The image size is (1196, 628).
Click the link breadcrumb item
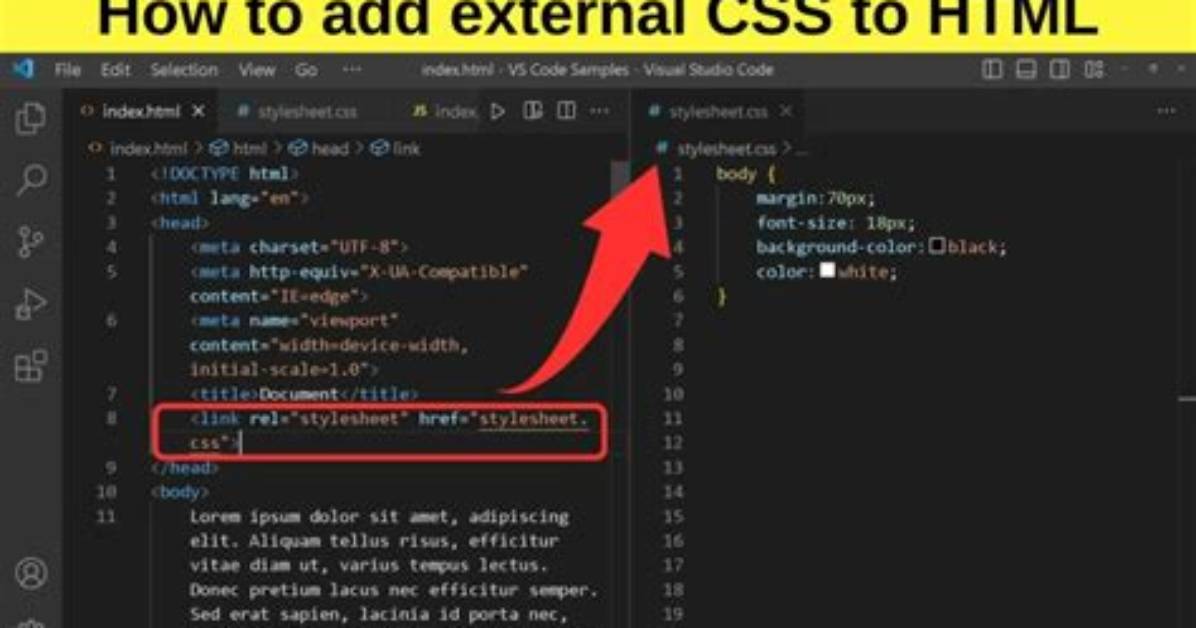396,149
